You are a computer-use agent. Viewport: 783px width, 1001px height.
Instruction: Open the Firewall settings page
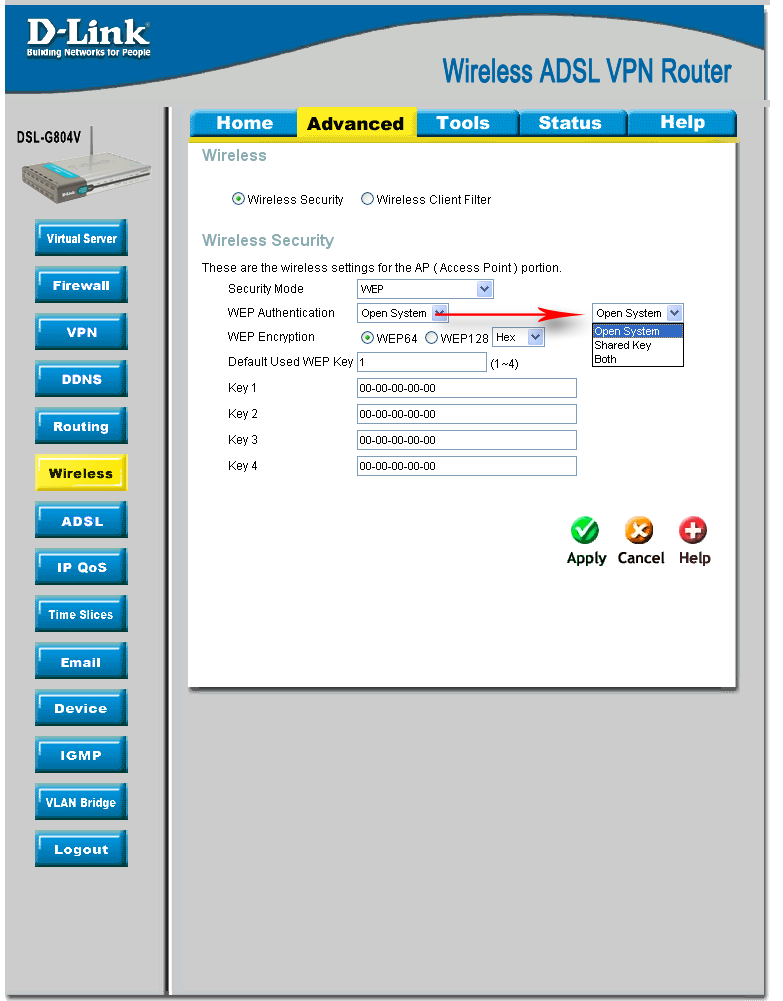point(81,285)
